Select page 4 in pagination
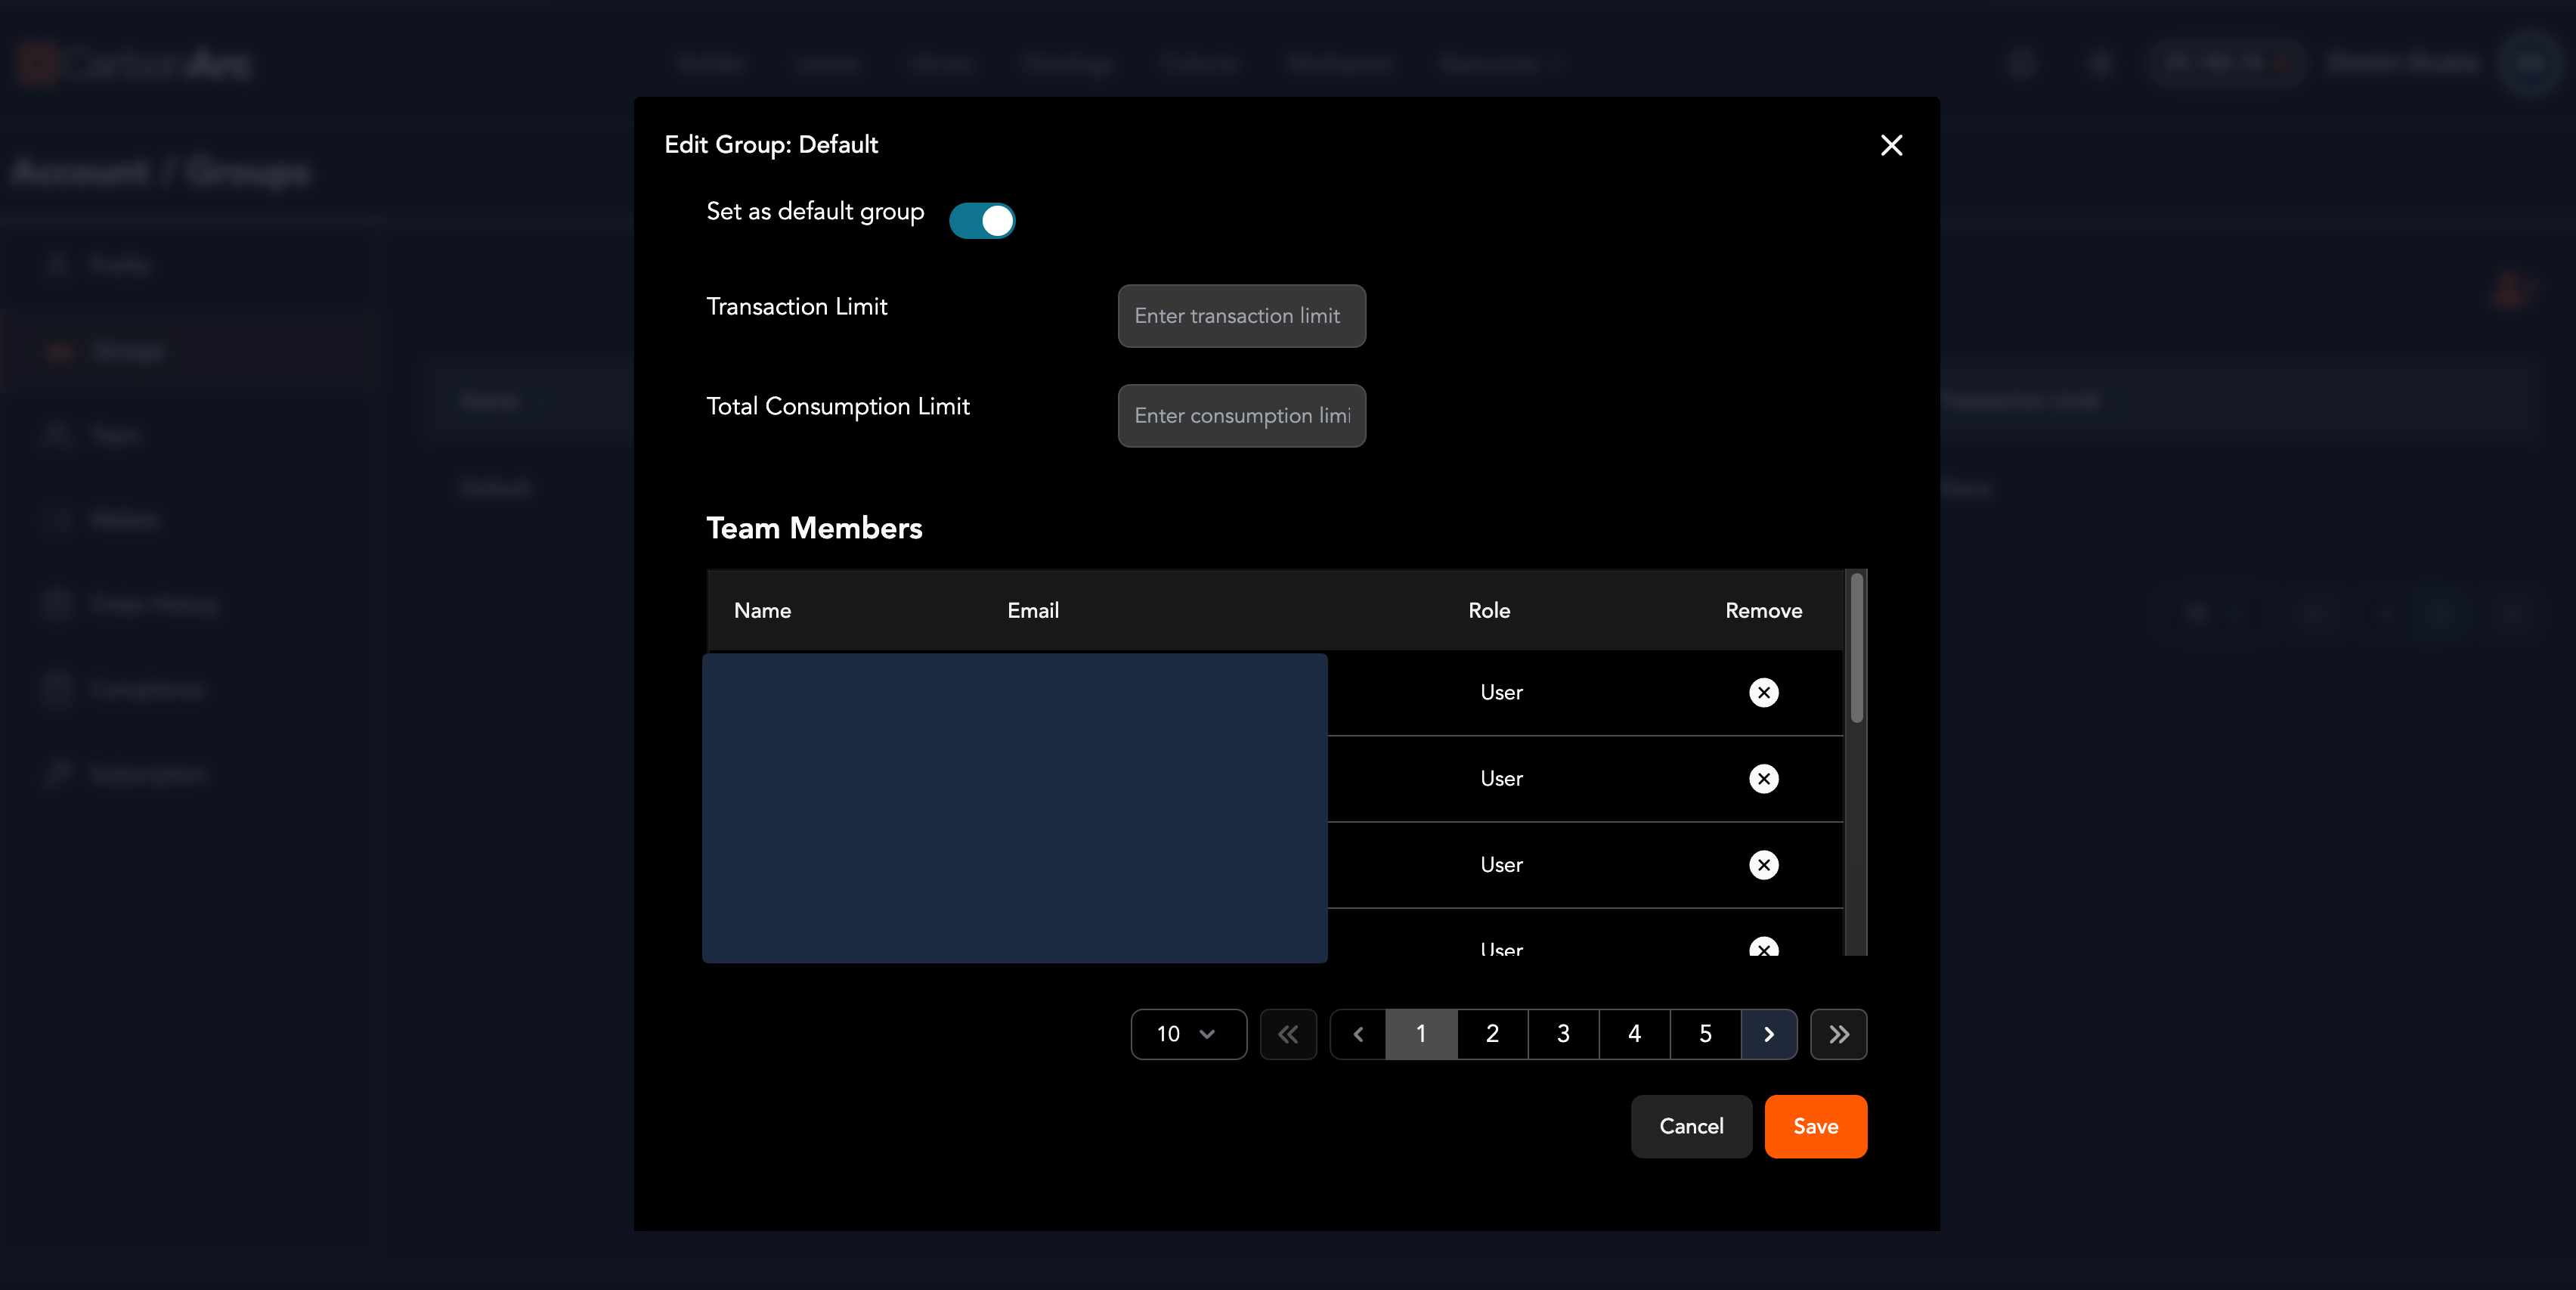 pos(1634,1034)
